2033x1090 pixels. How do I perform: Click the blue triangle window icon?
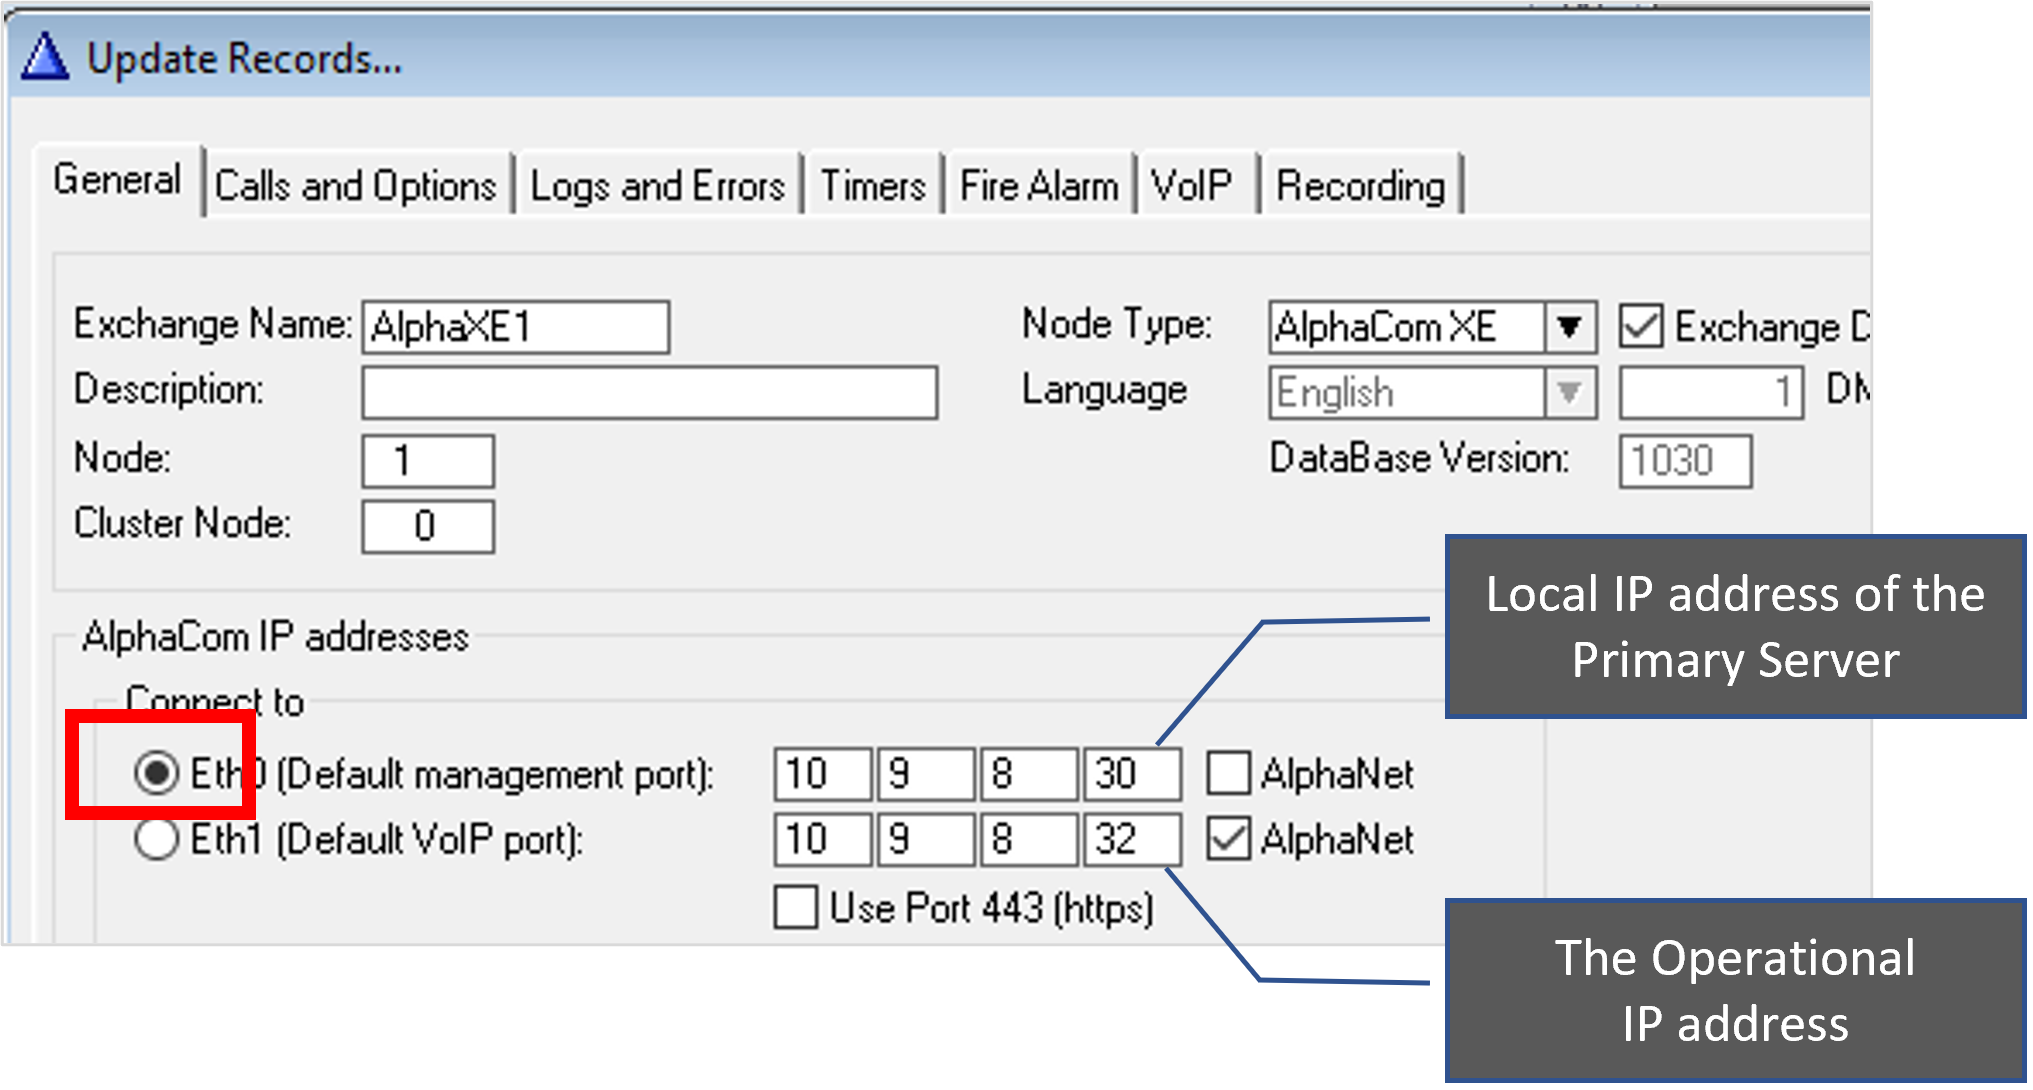(45, 57)
